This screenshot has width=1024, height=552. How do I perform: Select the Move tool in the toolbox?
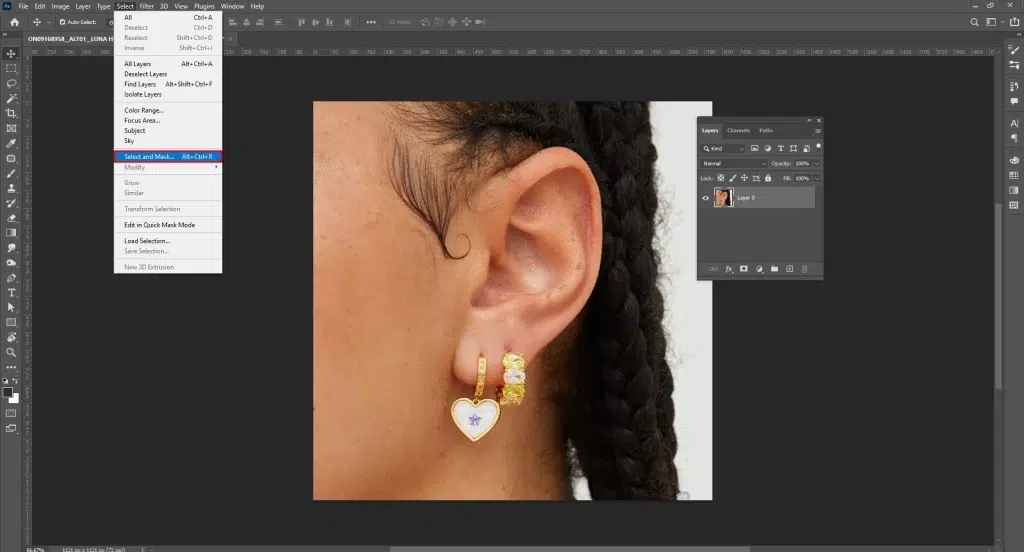coord(11,54)
